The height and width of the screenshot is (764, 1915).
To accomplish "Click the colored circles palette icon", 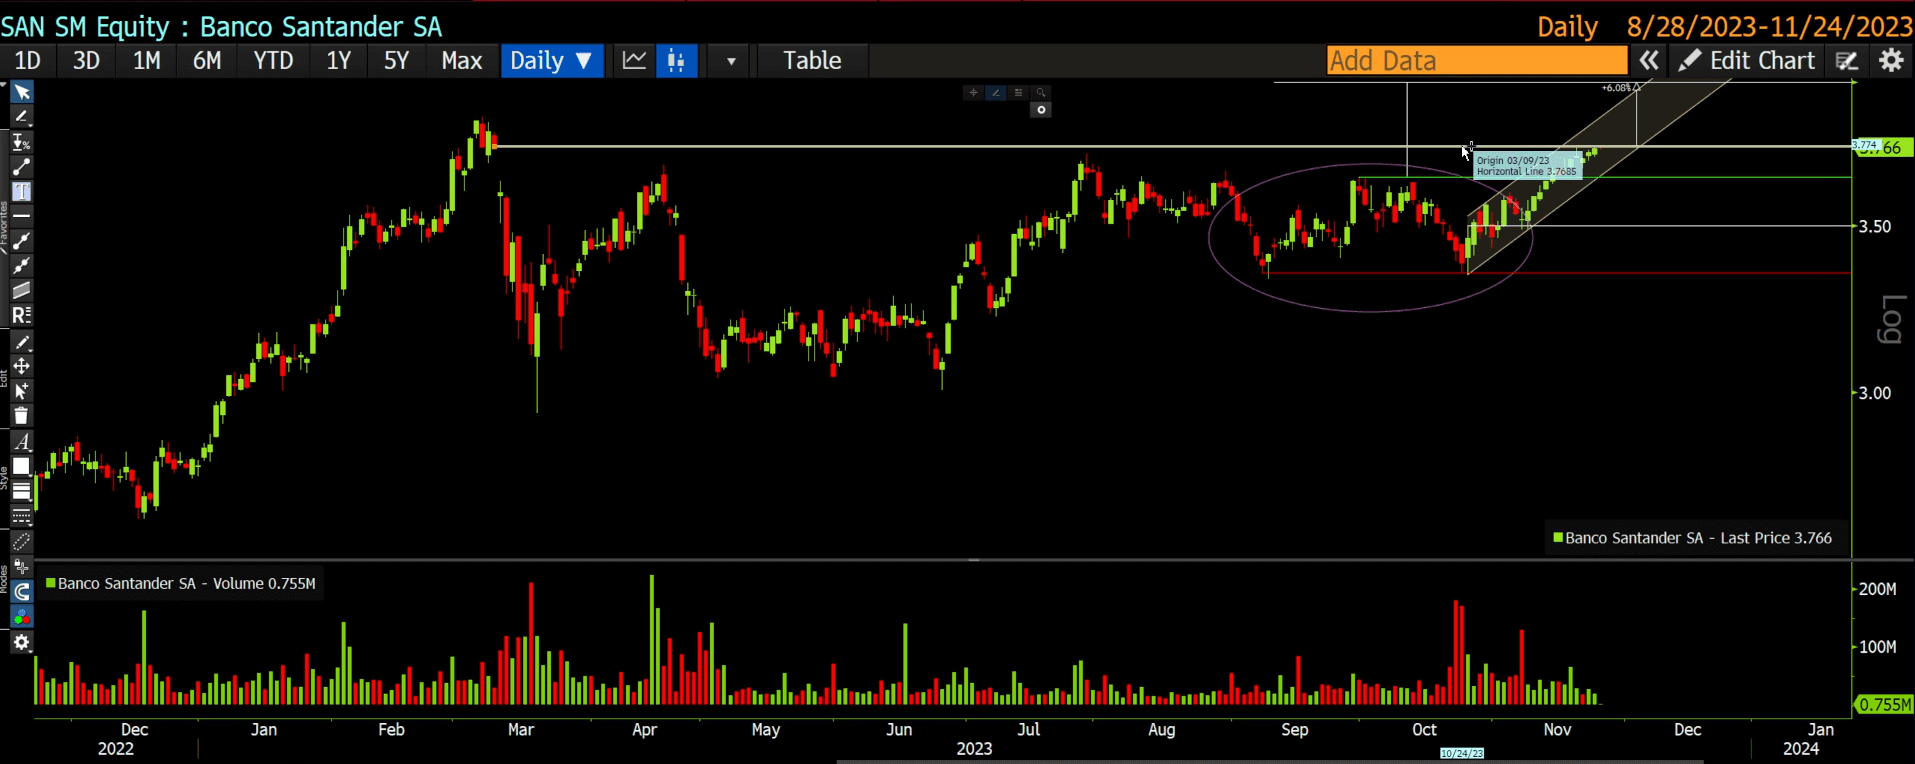I will pyautogui.click(x=21, y=617).
